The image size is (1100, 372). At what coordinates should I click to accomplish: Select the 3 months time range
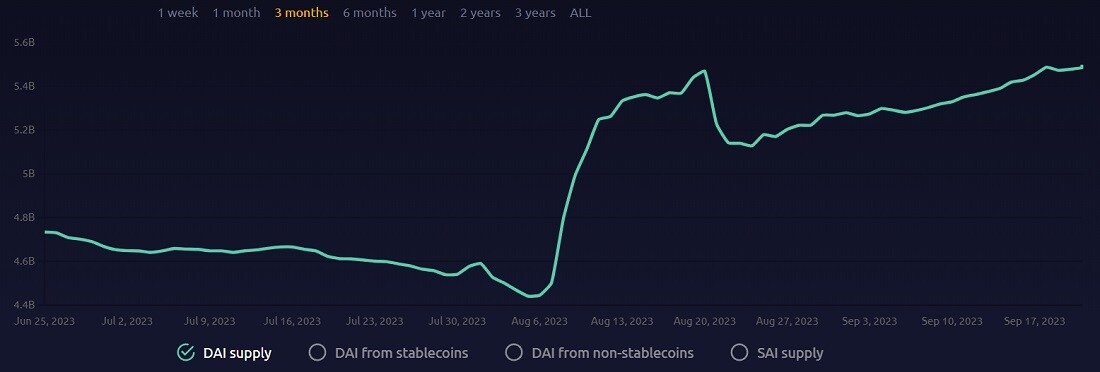(x=302, y=13)
